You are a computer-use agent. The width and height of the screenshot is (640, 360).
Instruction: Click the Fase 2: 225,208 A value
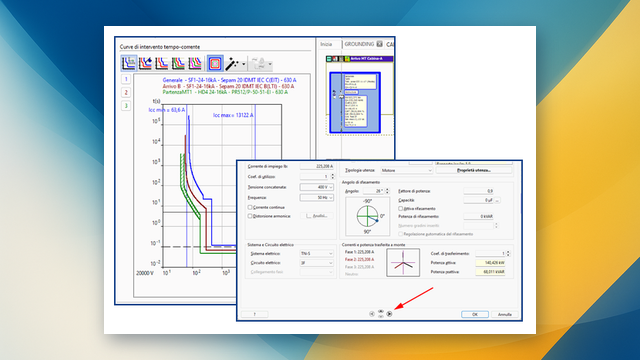360,260
